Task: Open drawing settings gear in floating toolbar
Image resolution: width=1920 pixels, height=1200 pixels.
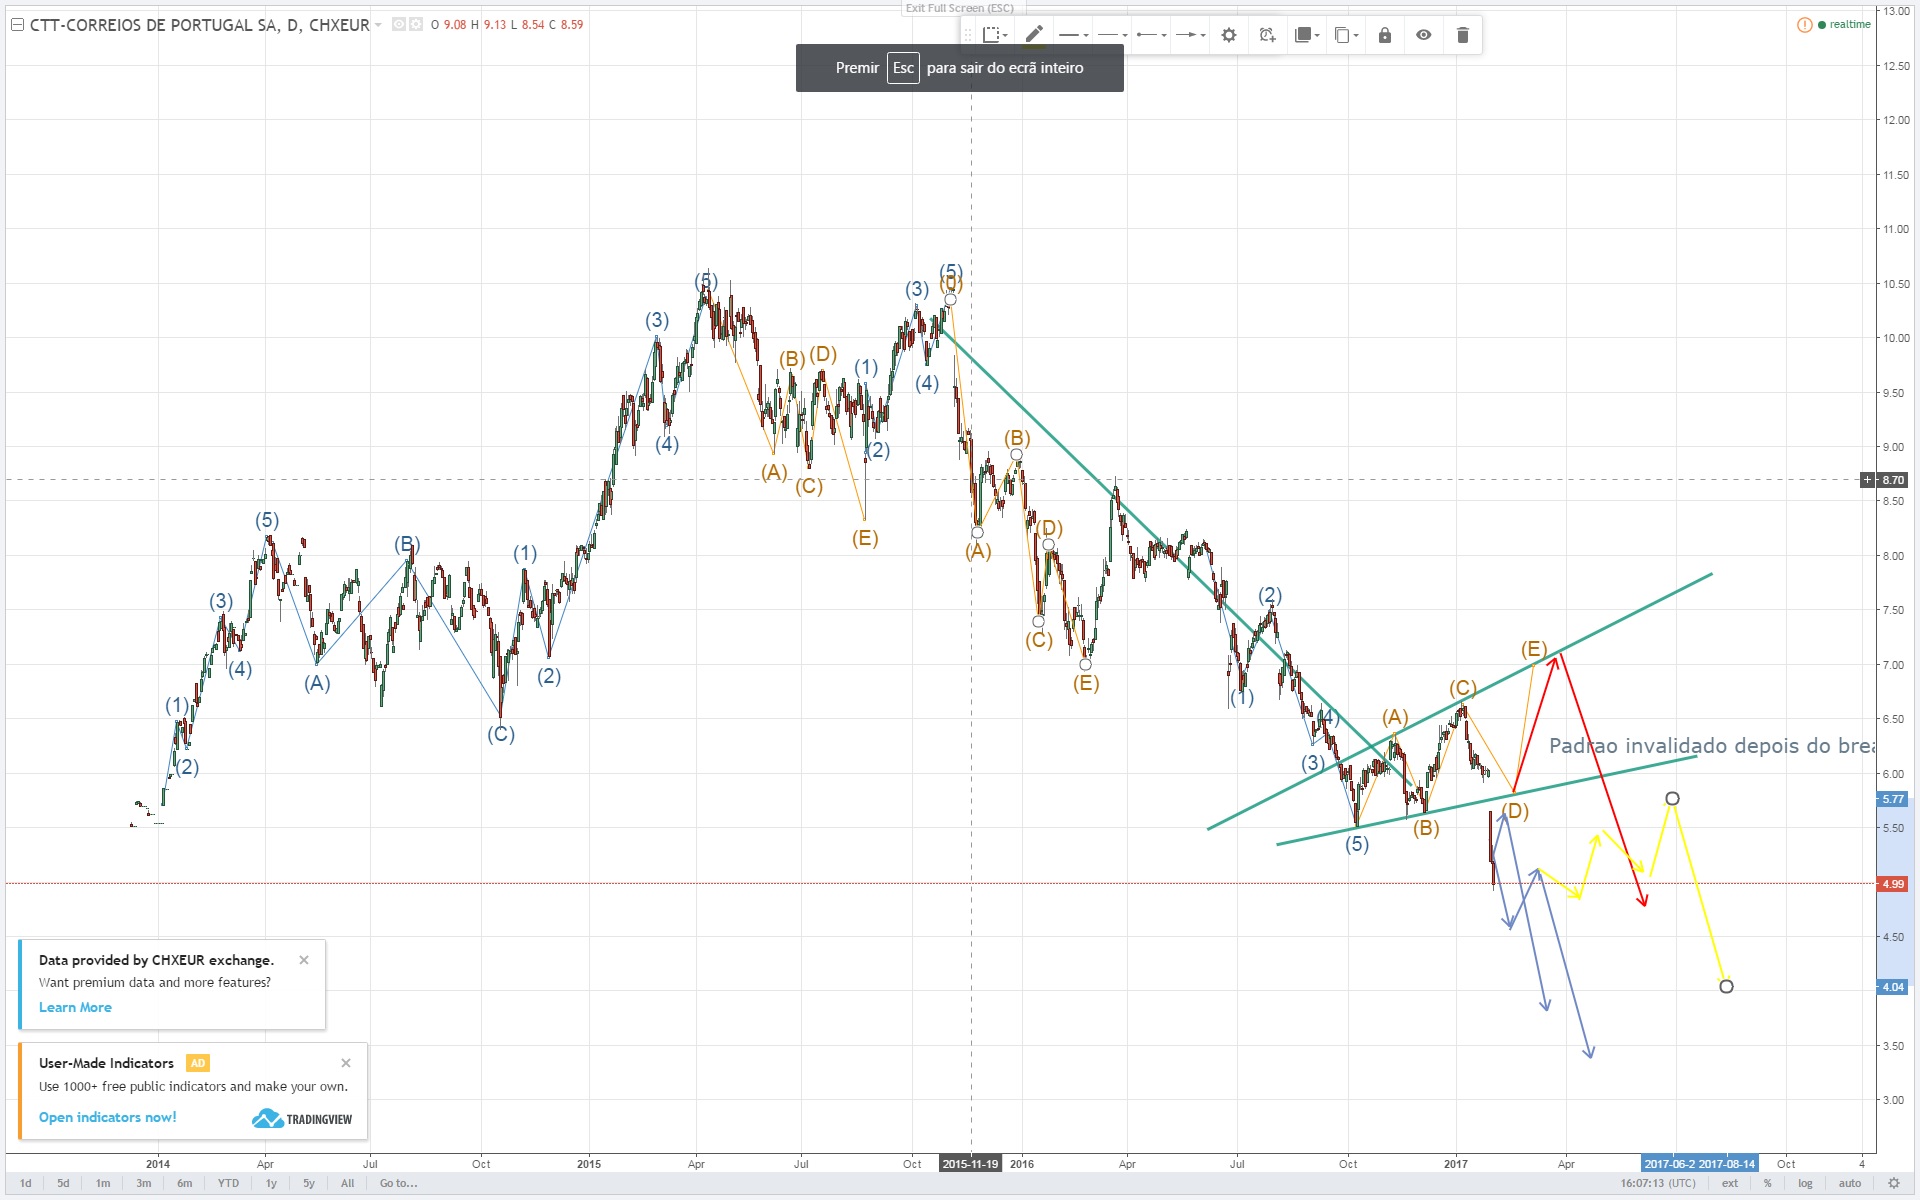Action: tap(1229, 35)
